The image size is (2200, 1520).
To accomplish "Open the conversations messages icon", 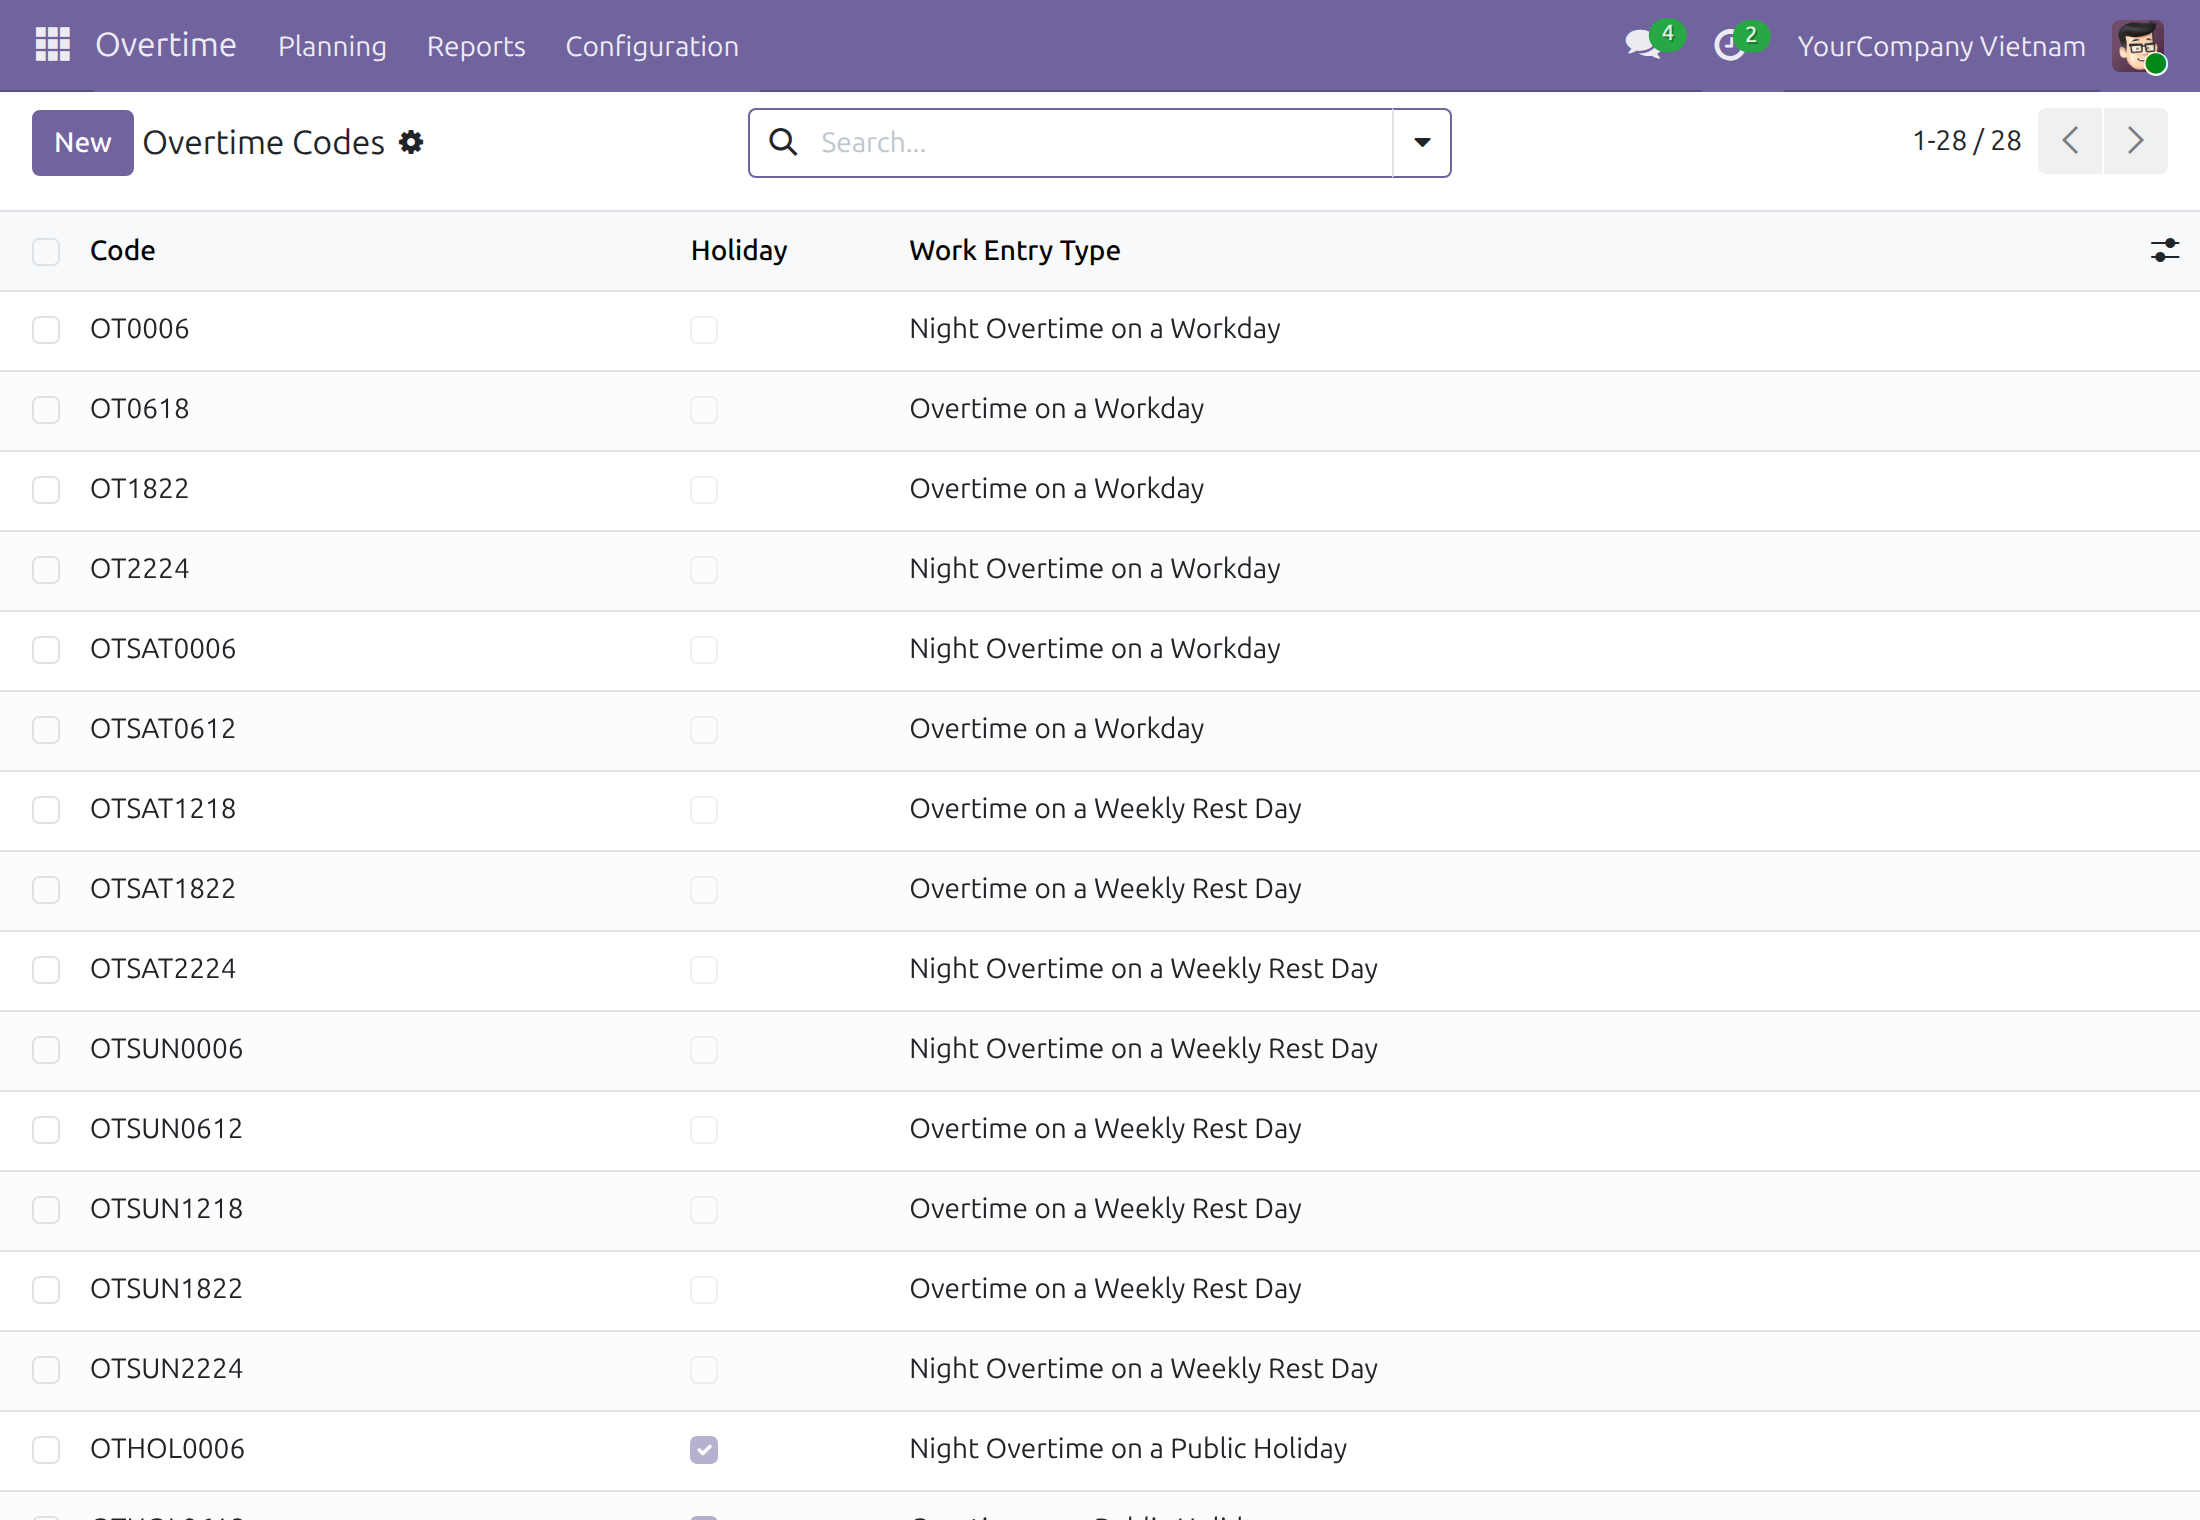I will (x=1643, y=45).
